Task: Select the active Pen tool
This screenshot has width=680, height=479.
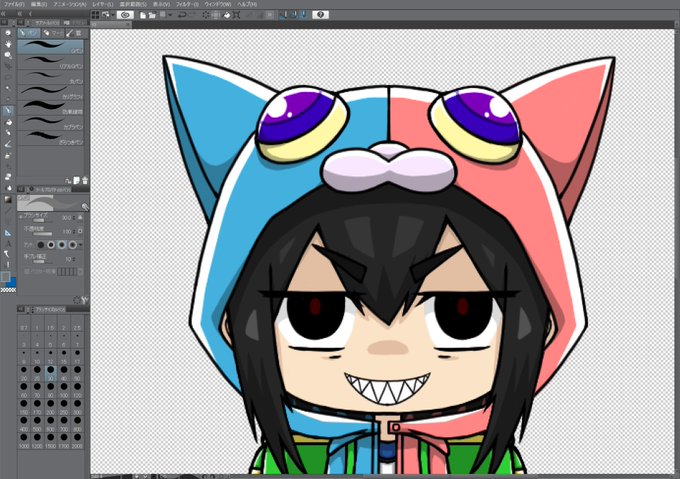Action: pos(8,111)
